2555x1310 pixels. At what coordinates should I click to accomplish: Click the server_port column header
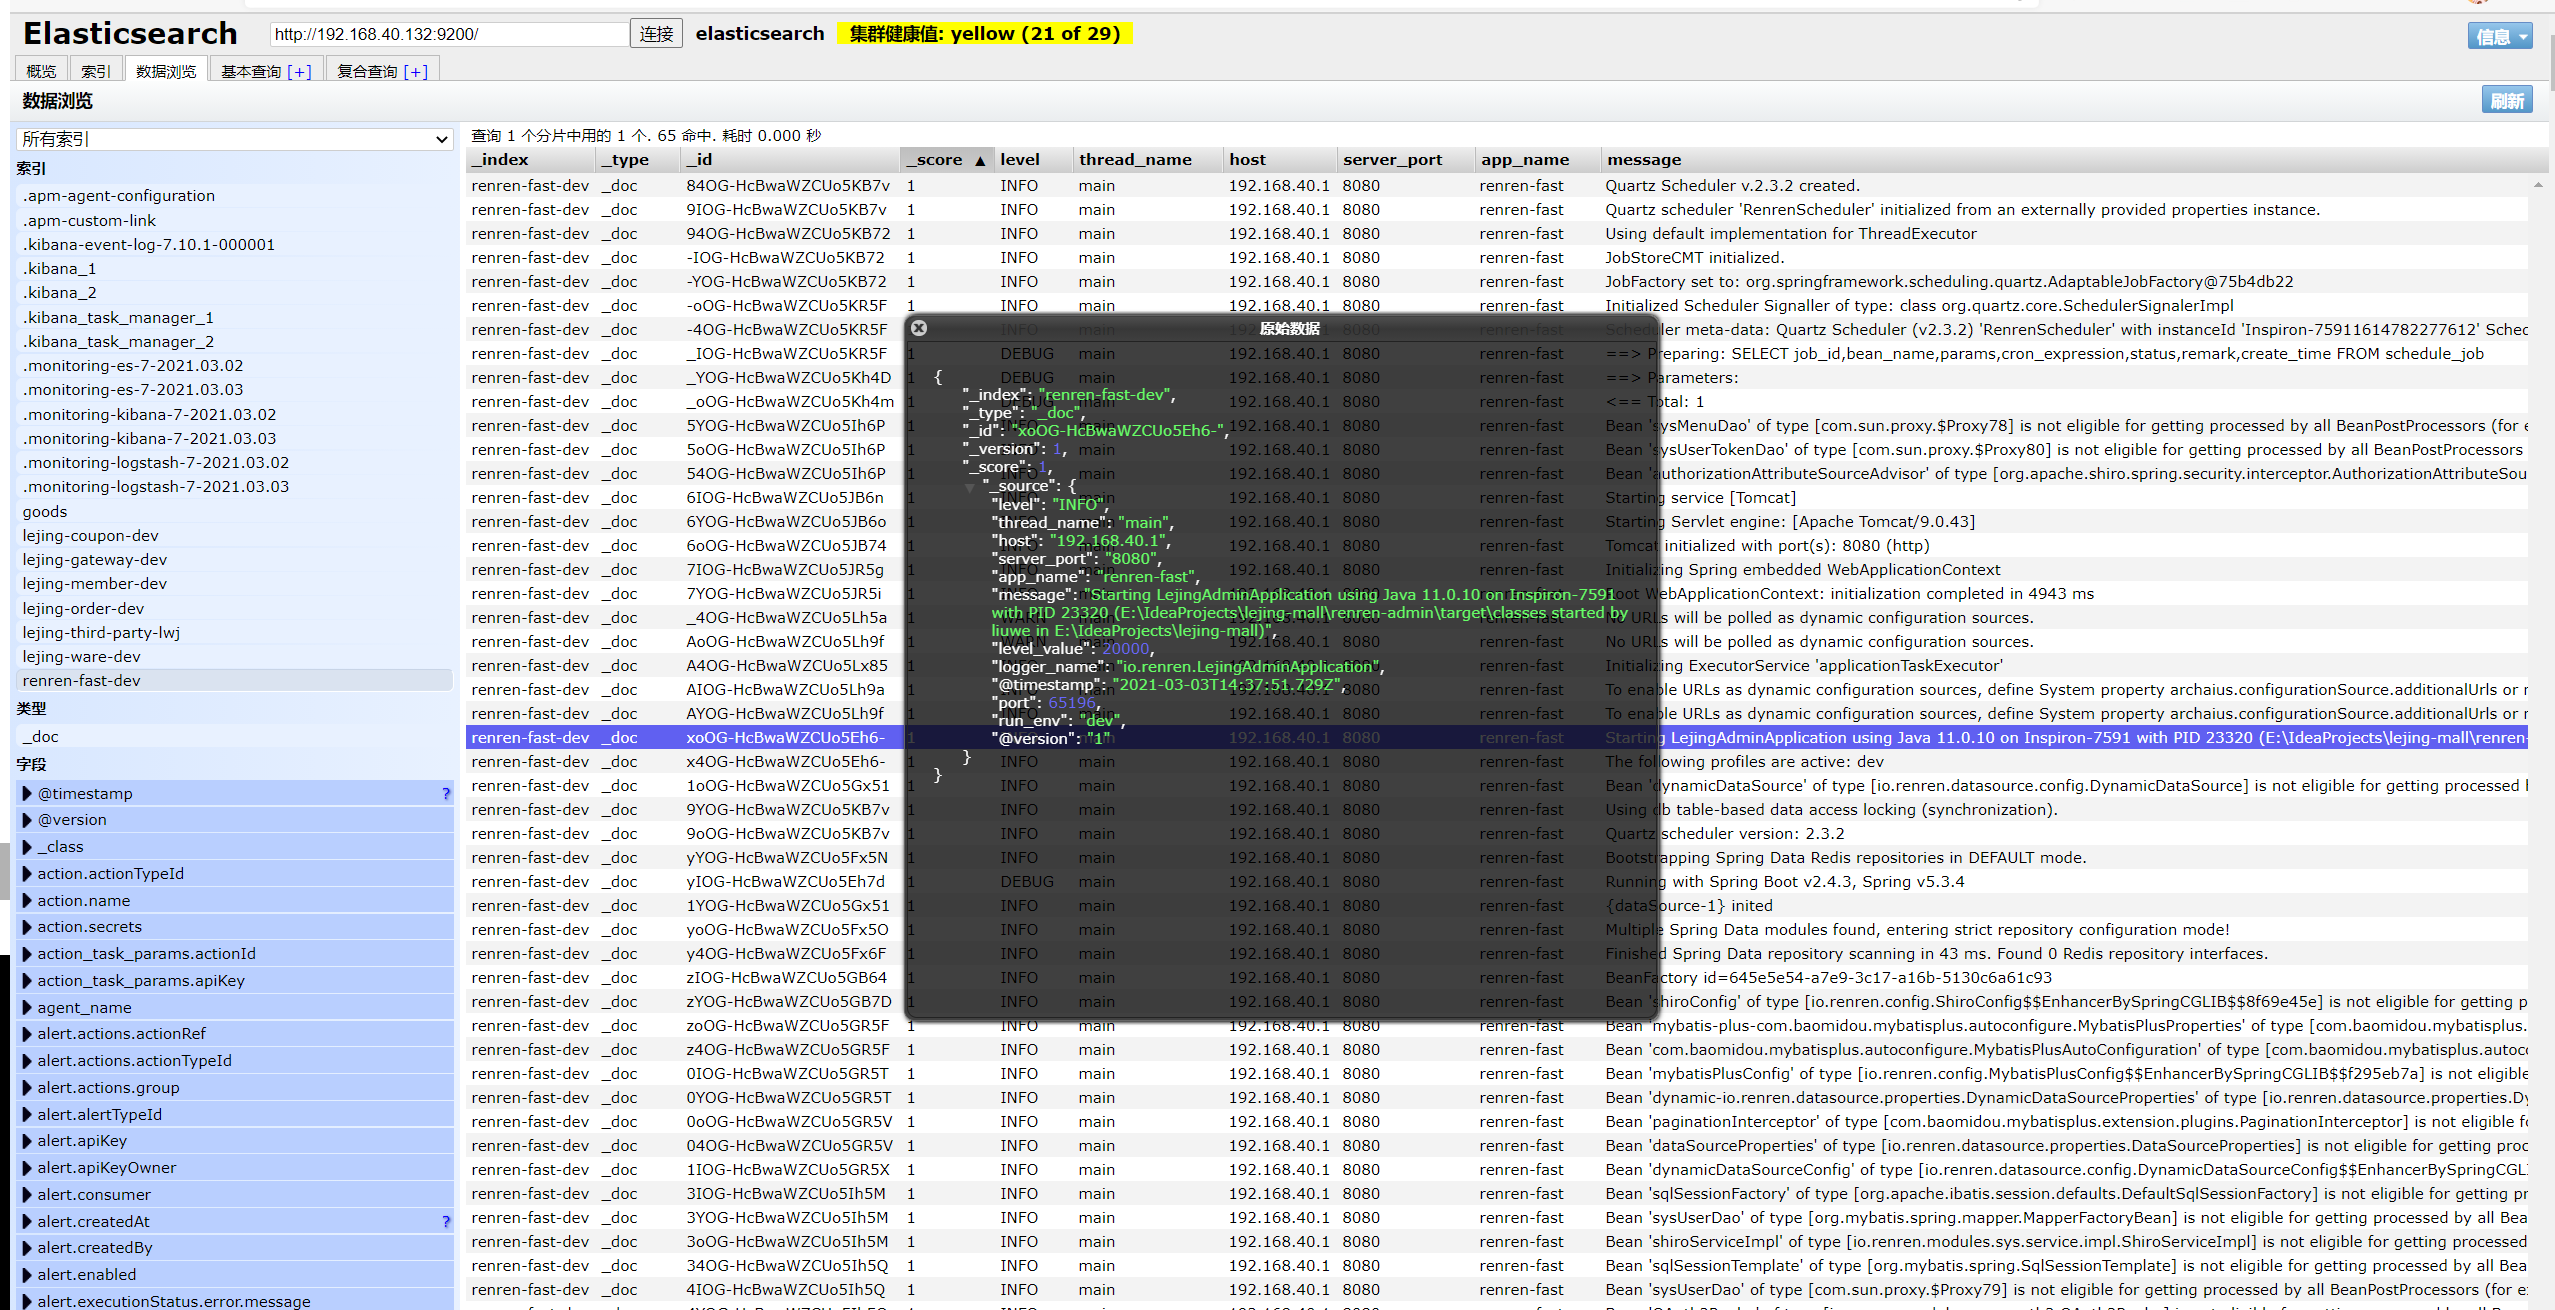coord(1405,159)
